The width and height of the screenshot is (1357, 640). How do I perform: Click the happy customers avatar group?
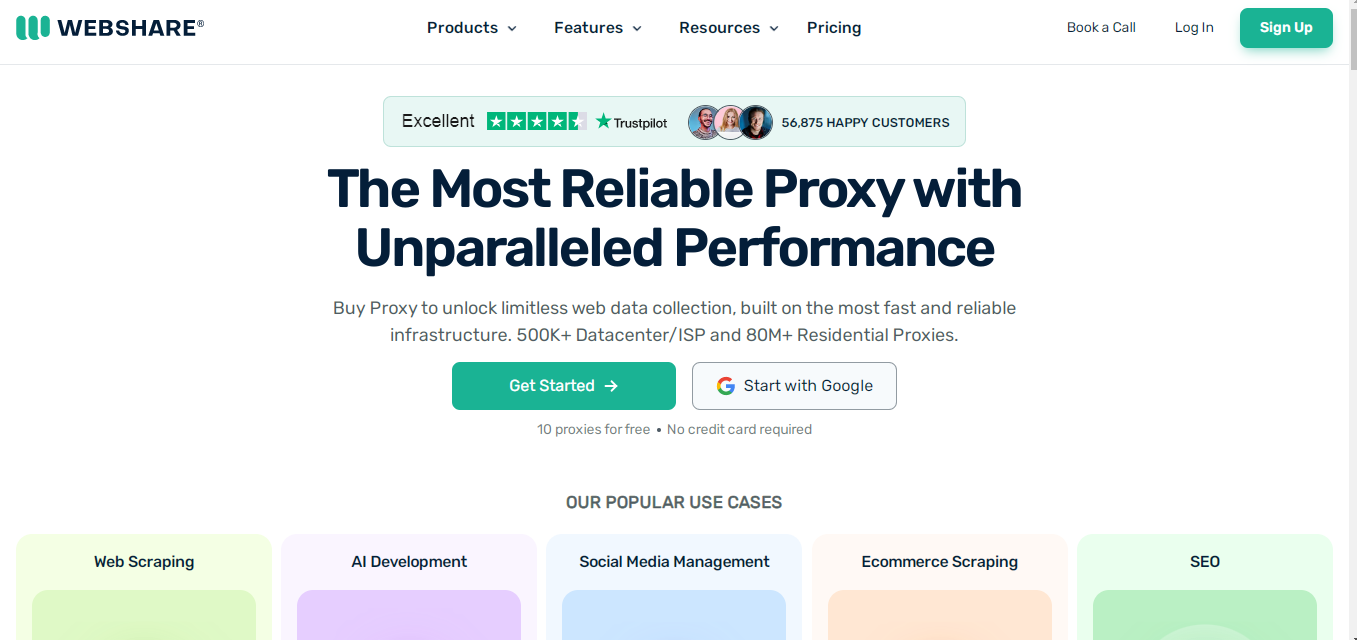730,122
